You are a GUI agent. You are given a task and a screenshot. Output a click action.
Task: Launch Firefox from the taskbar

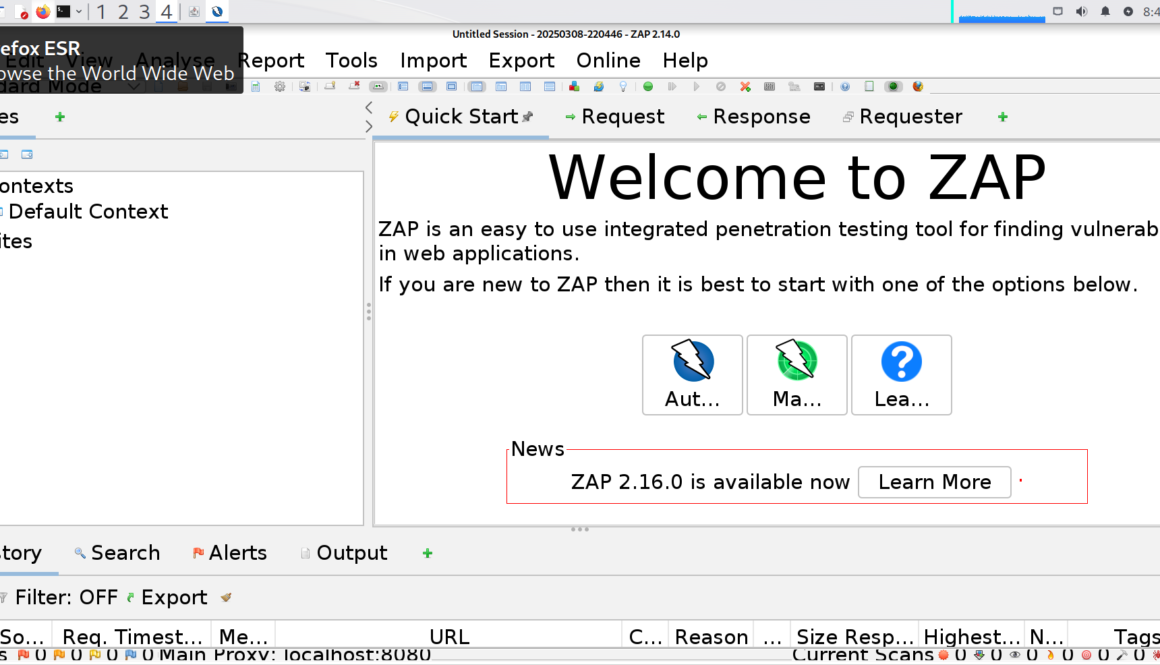tap(43, 11)
